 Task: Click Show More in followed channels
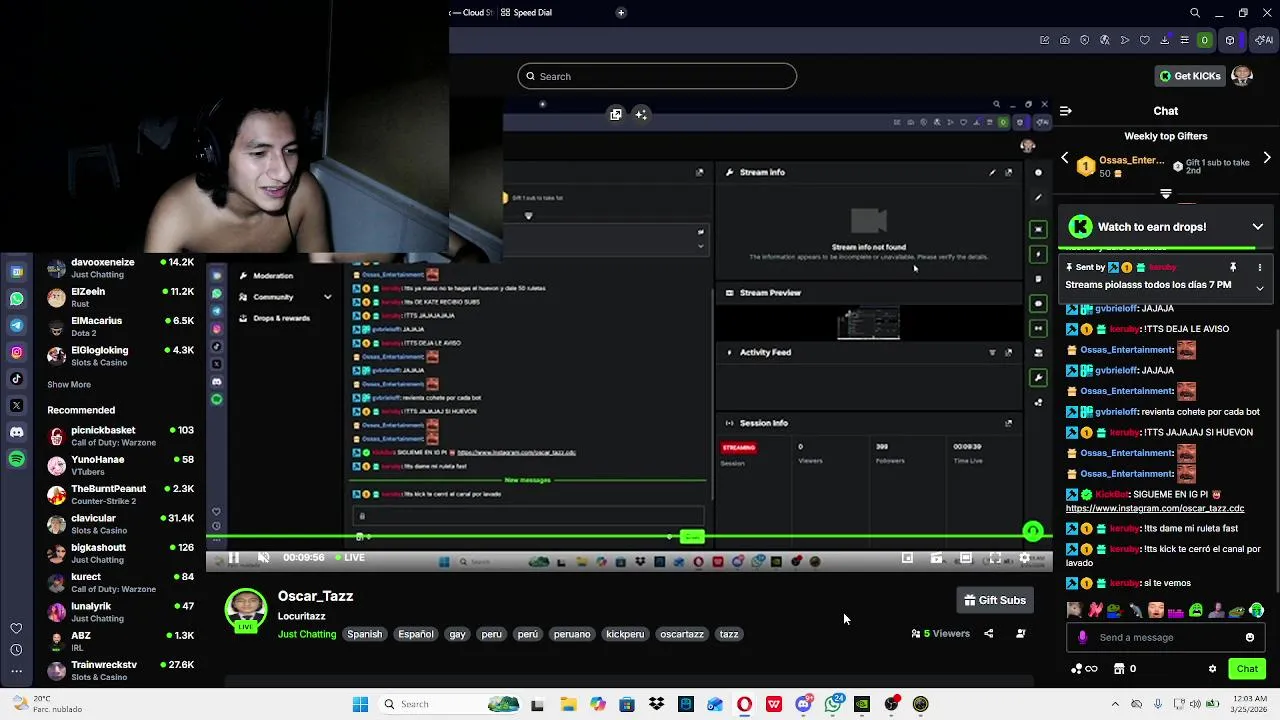pos(69,384)
